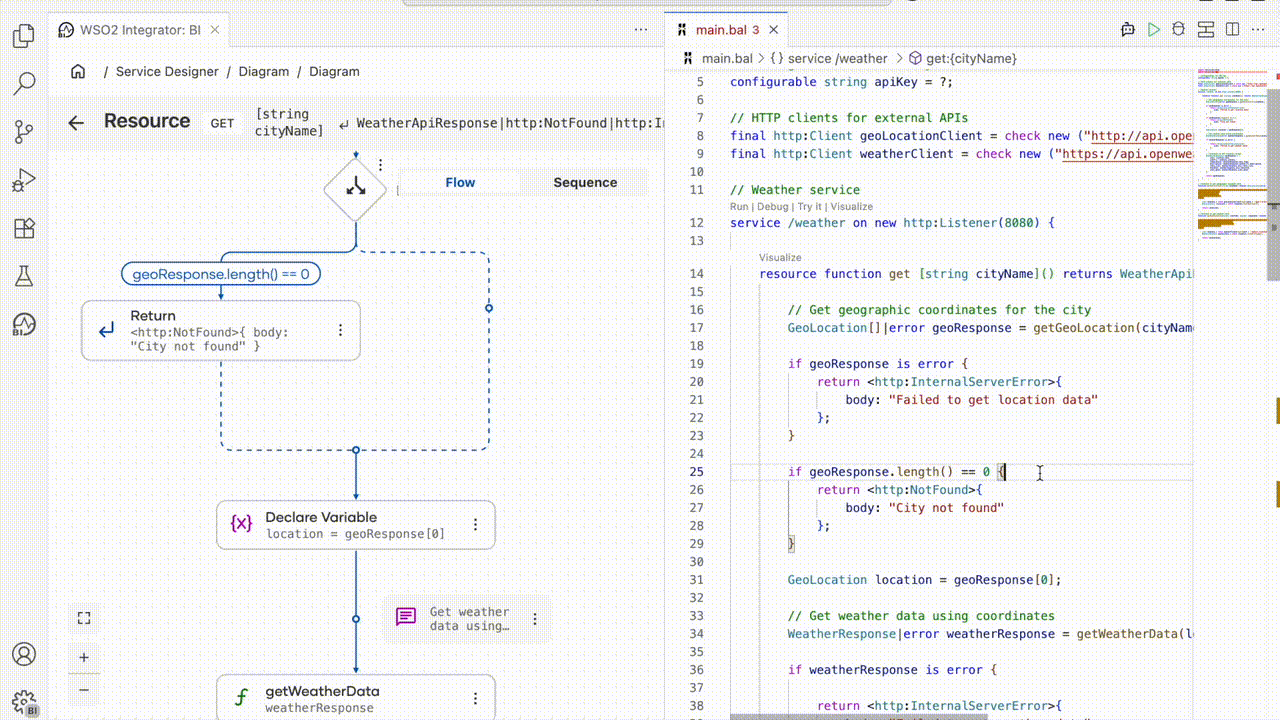
Task: Click the home icon in breadcrumb
Action: point(78,72)
